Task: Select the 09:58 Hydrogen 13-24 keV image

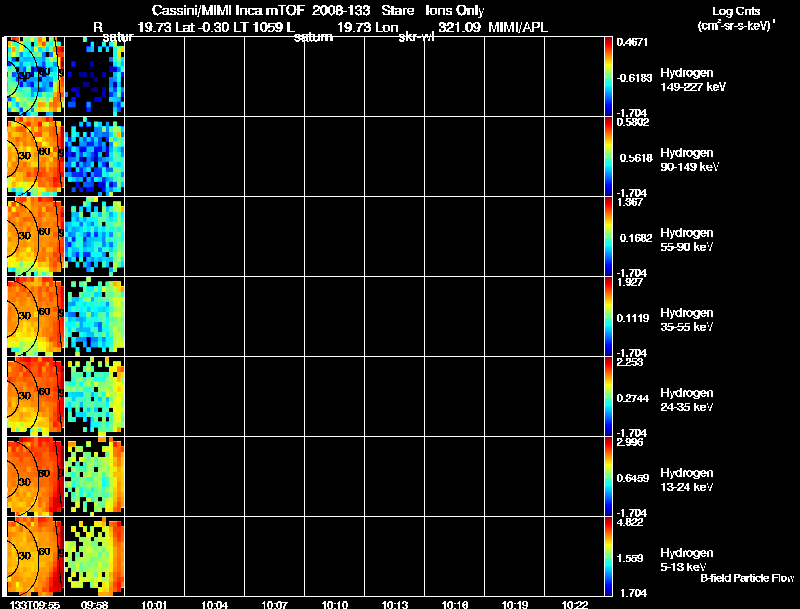Action: click(95, 476)
